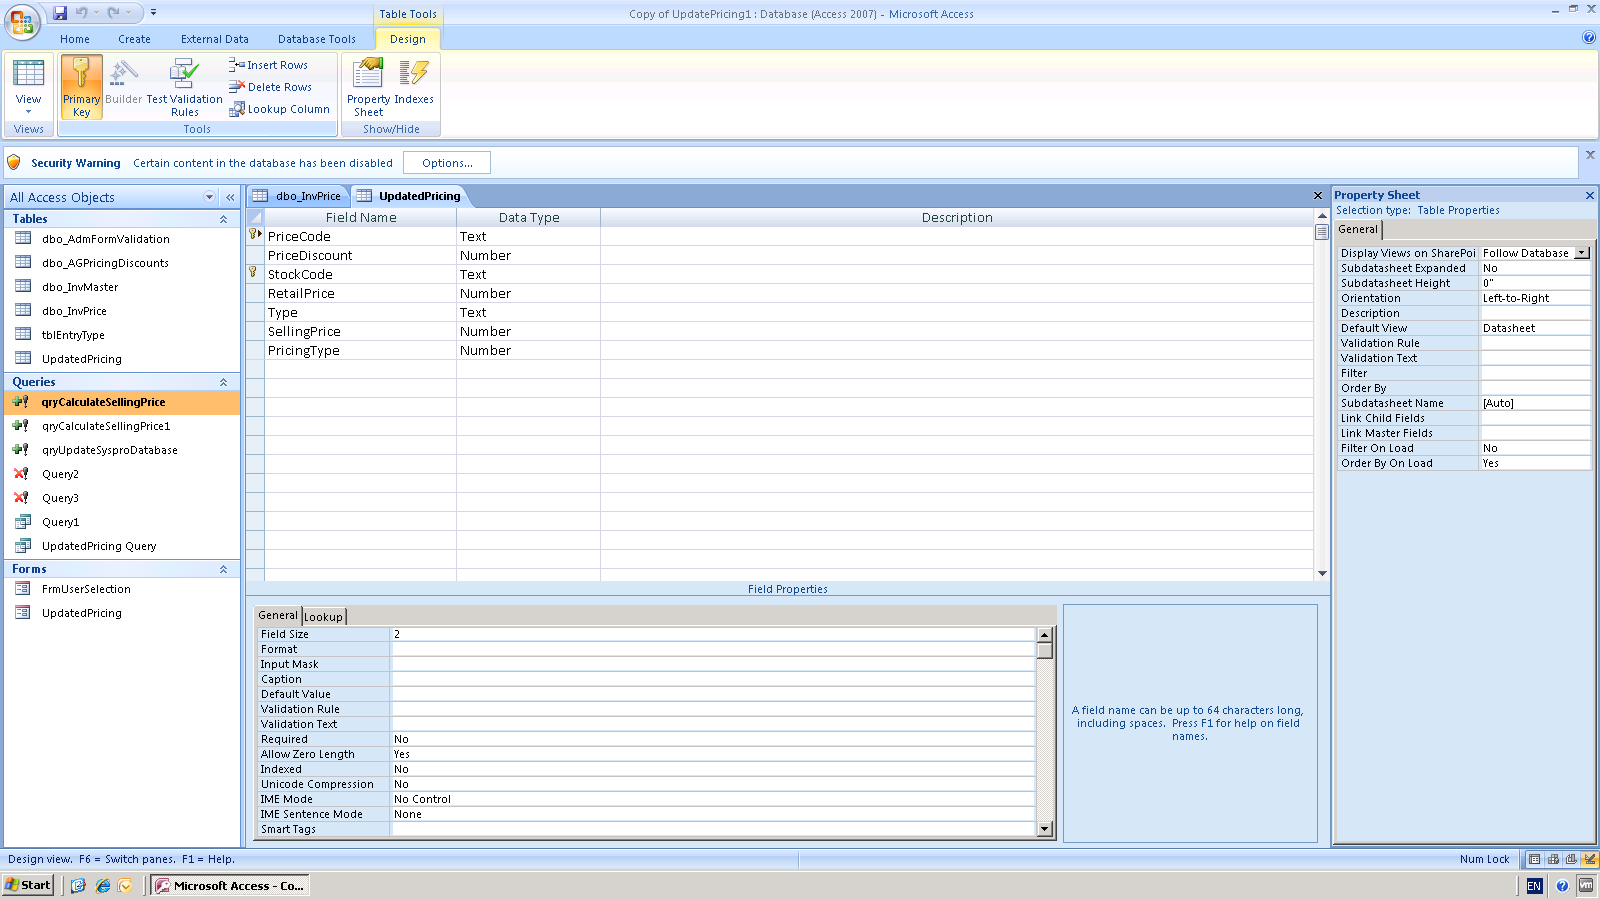Click the Field Size value box
The width and height of the screenshot is (1600, 900).
pos(712,634)
